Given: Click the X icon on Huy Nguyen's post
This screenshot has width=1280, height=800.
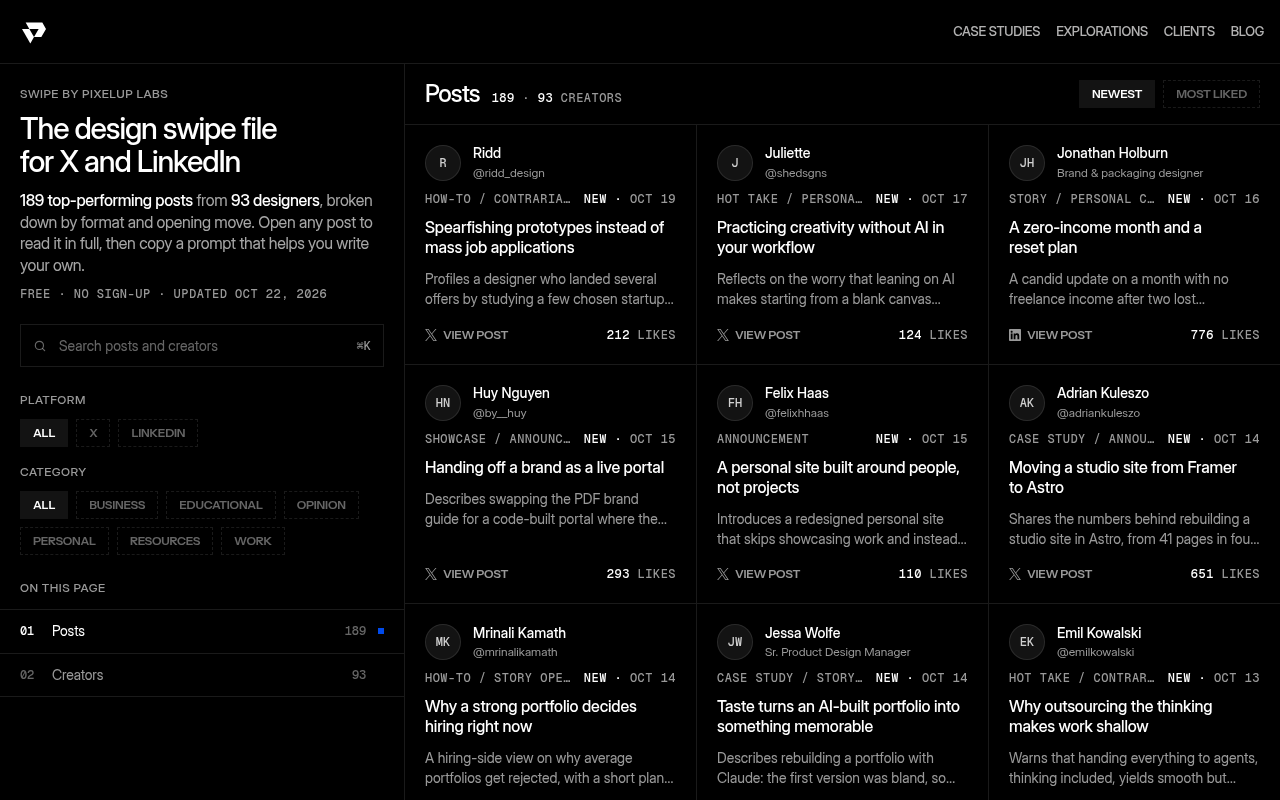Looking at the screenshot, I should (431, 574).
